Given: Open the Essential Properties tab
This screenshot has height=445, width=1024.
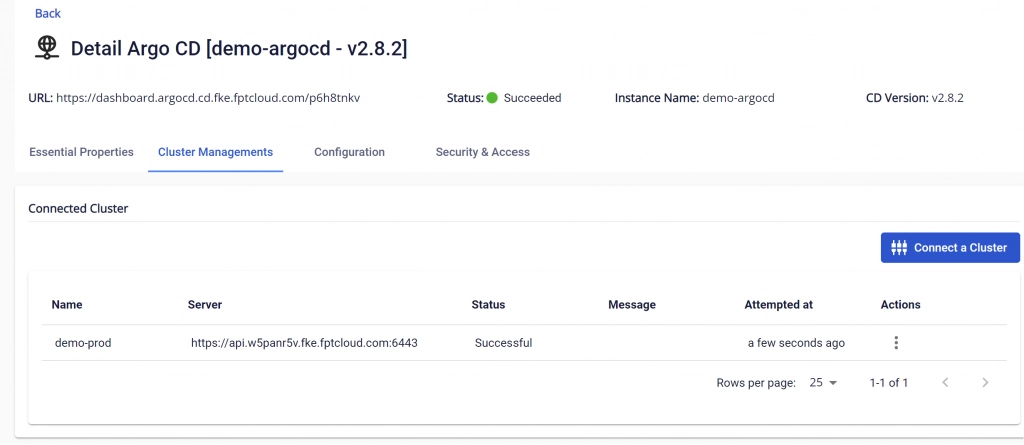Looking at the screenshot, I should 82,152.
